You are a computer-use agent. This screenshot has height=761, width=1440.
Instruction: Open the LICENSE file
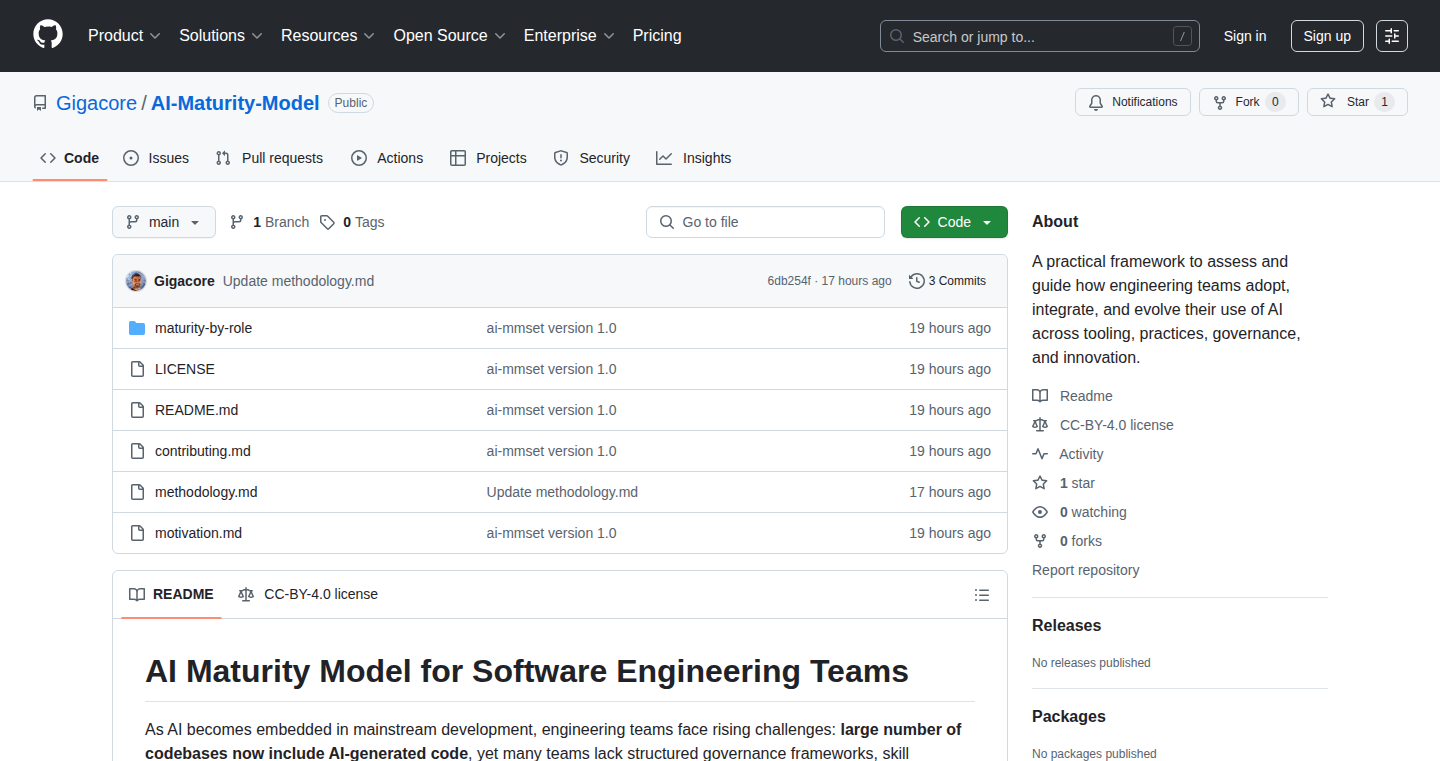tap(185, 369)
